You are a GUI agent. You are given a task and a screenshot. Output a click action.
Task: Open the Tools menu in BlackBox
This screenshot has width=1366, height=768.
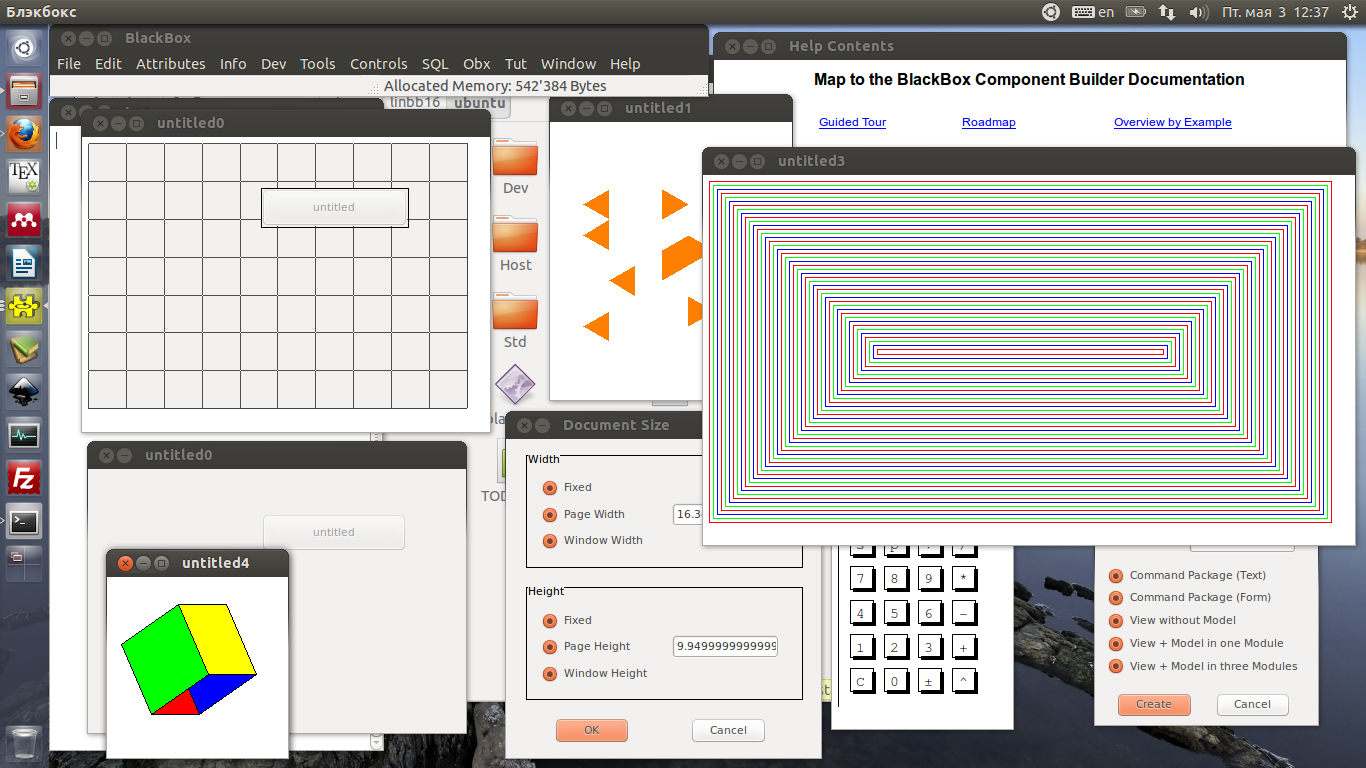pyautogui.click(x=317, y=64)
